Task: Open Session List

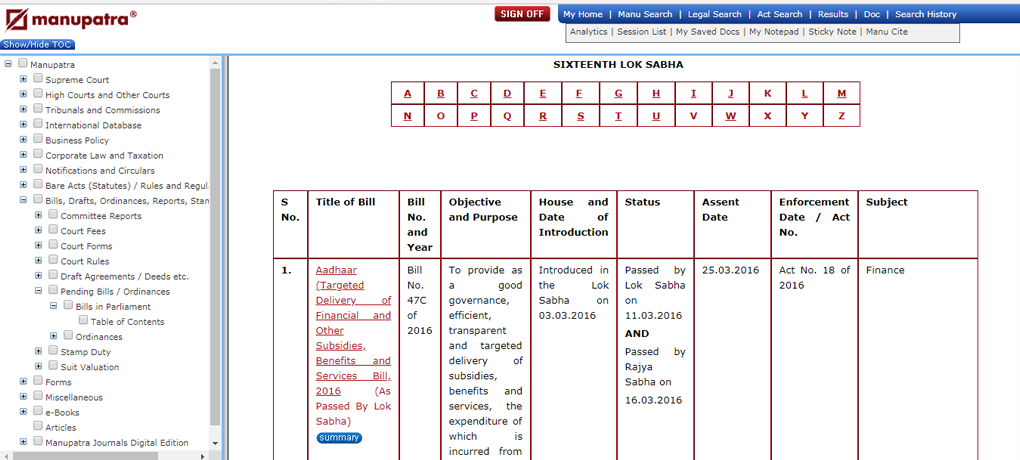Action: (641, 31)
